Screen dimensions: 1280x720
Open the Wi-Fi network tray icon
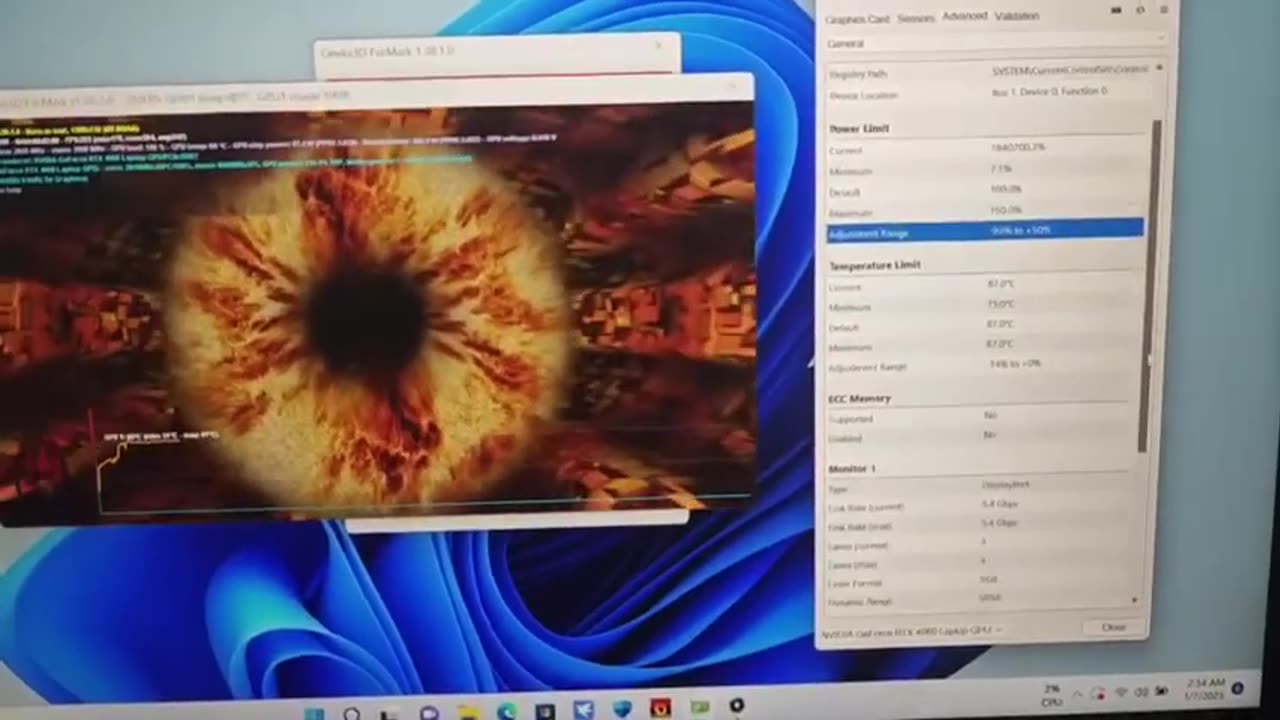coord(1121,692)
